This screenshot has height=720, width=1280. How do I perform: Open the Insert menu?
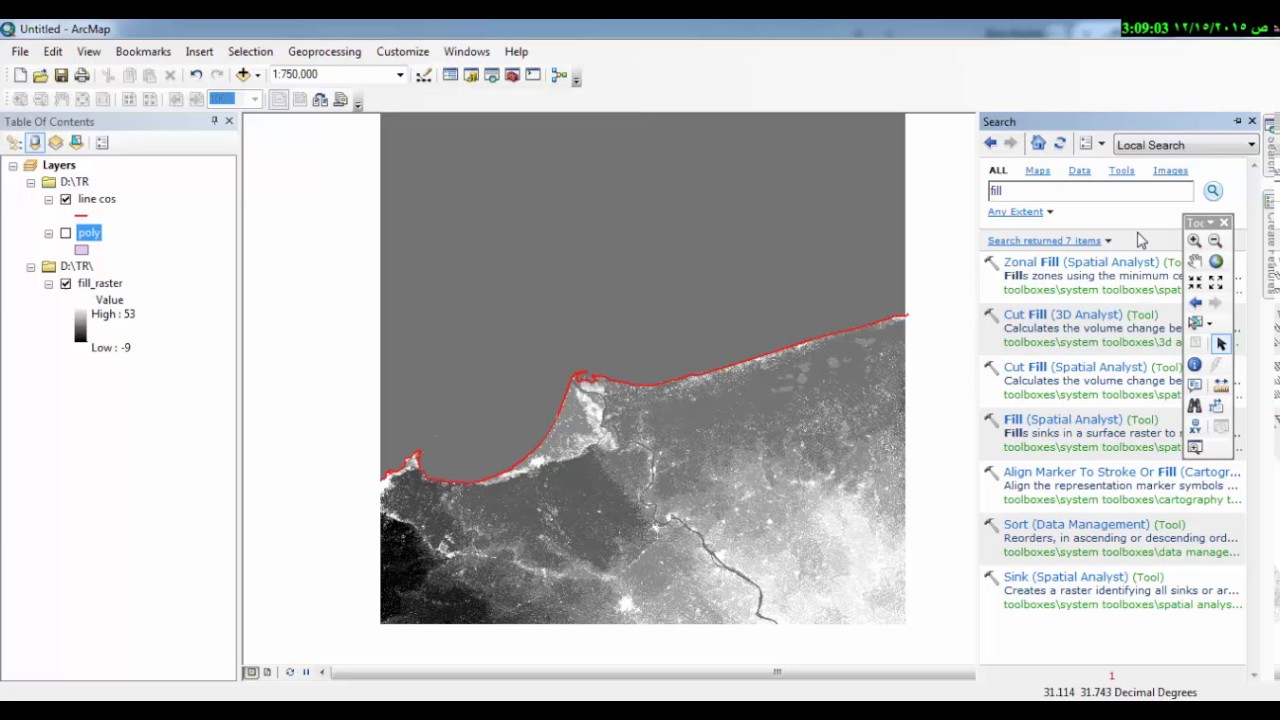click(199, 51)
